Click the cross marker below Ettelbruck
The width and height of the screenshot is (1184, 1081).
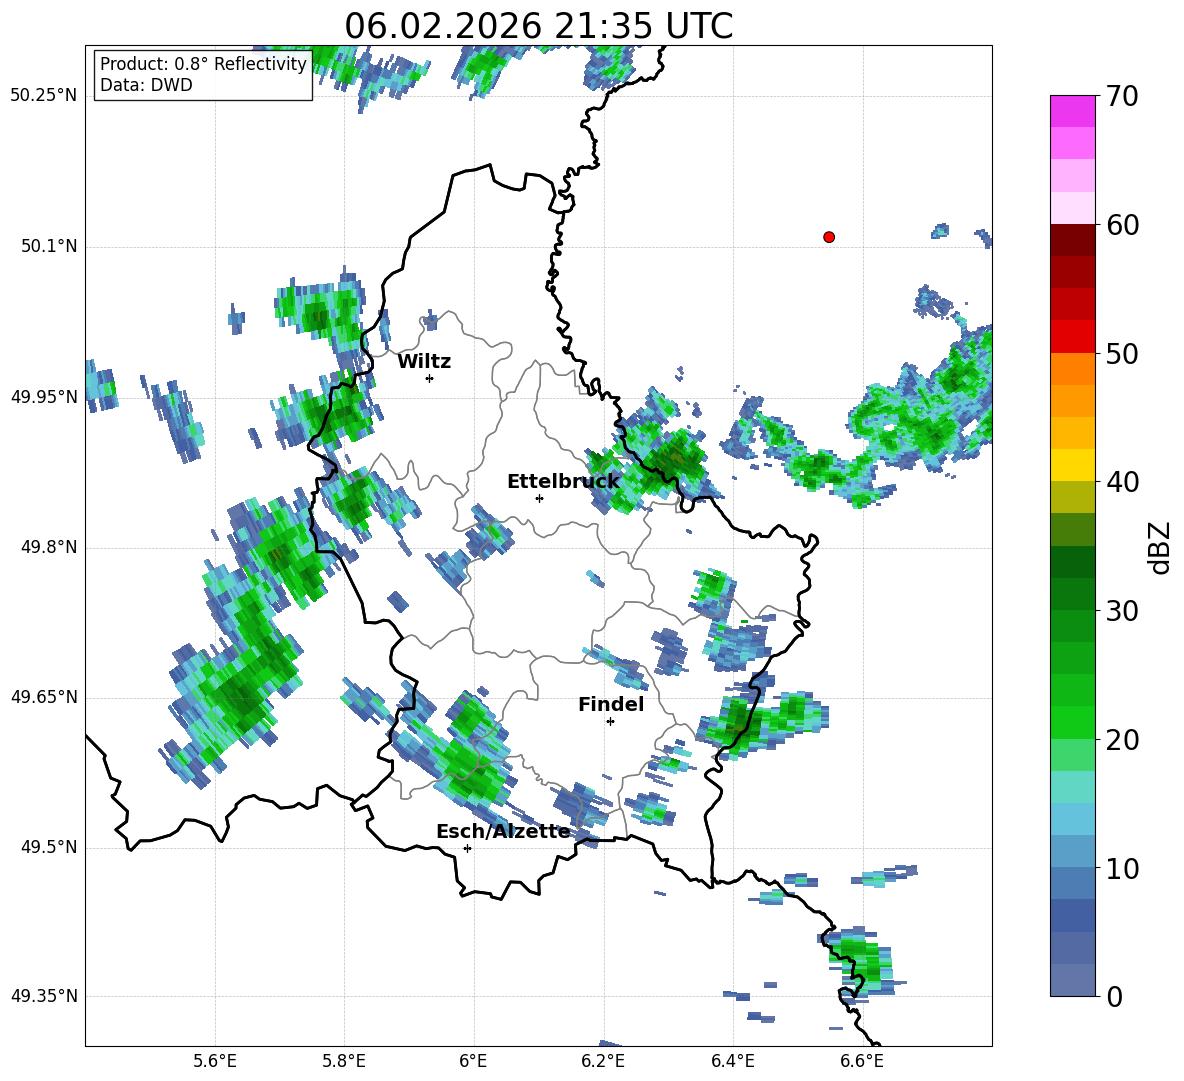point(539,498)
